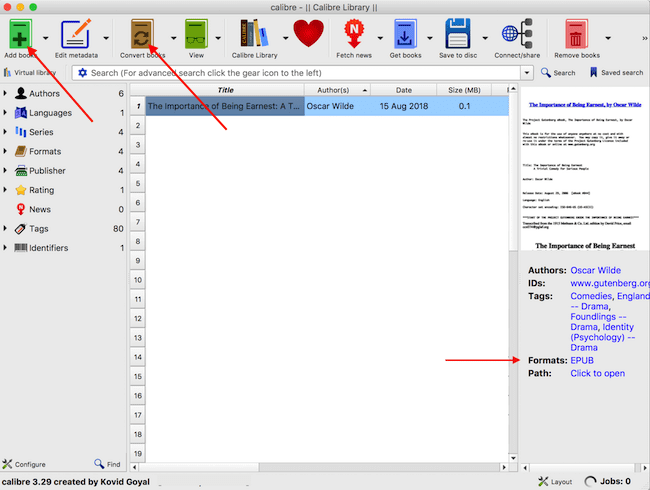Open the Save to disc dropdown arrow
The image size is (650, 490).
pos(485,38)
